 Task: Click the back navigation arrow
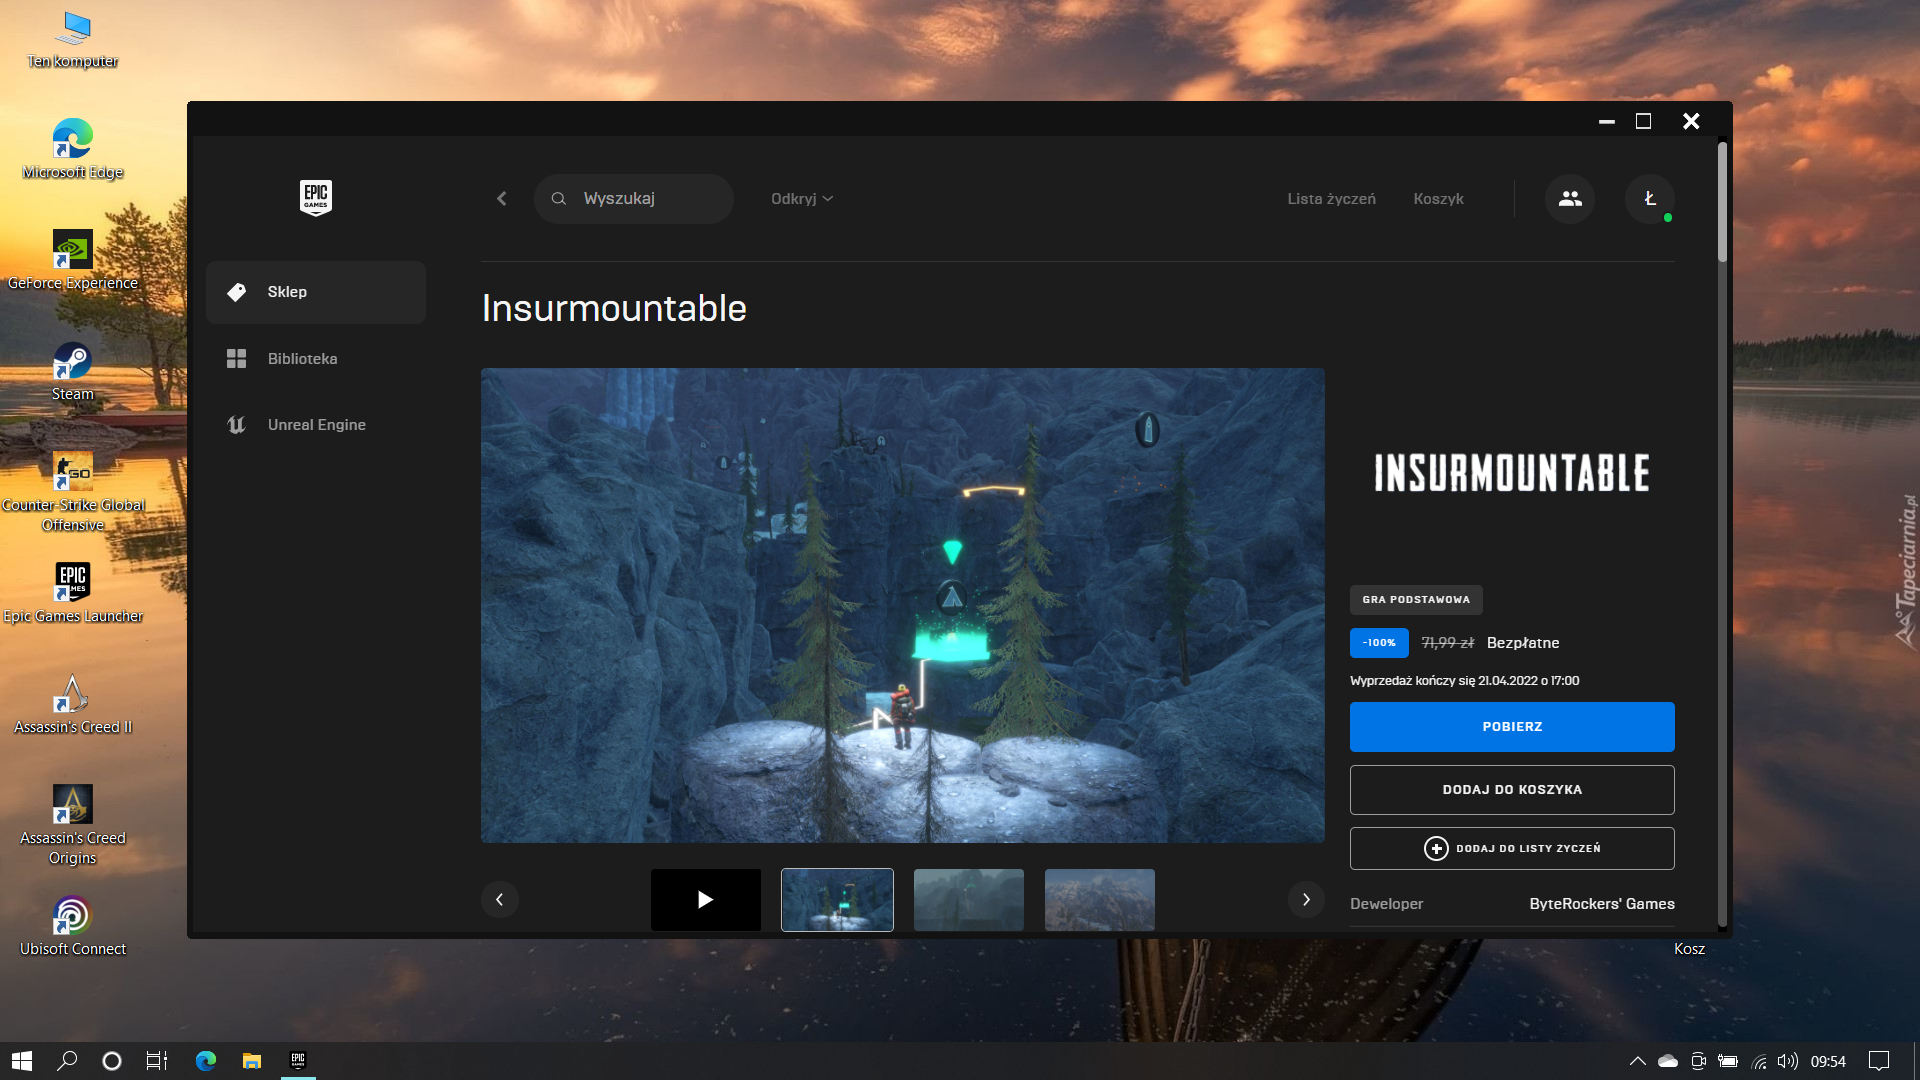coord(502,198)
